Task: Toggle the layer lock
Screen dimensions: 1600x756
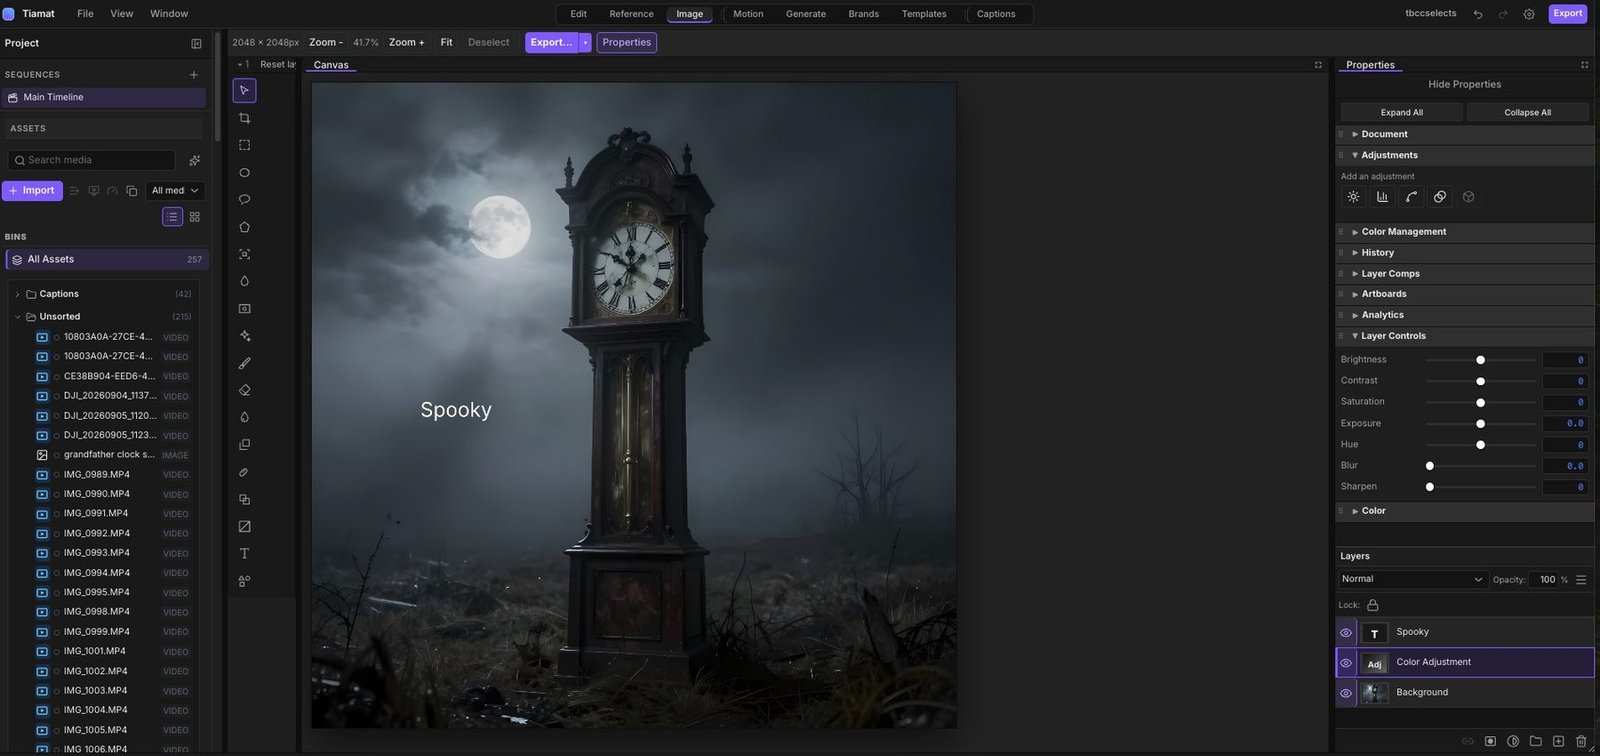Action: click(1373, 605)
